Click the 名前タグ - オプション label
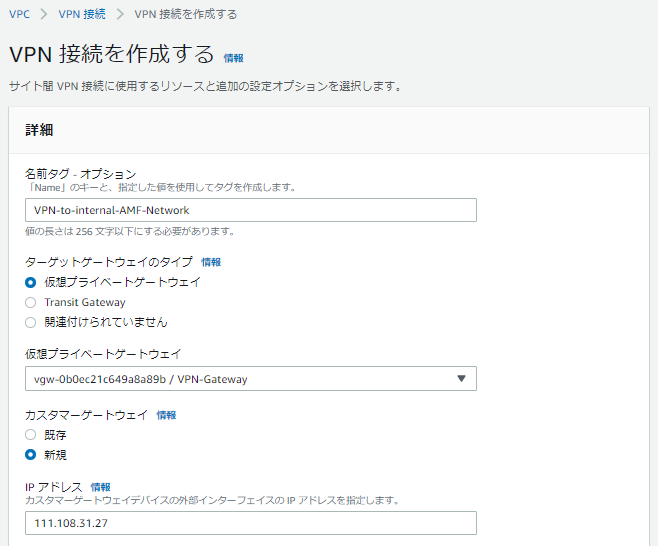Image resolution: width=658 pixels, height=546 pixels. coord(80,174)
